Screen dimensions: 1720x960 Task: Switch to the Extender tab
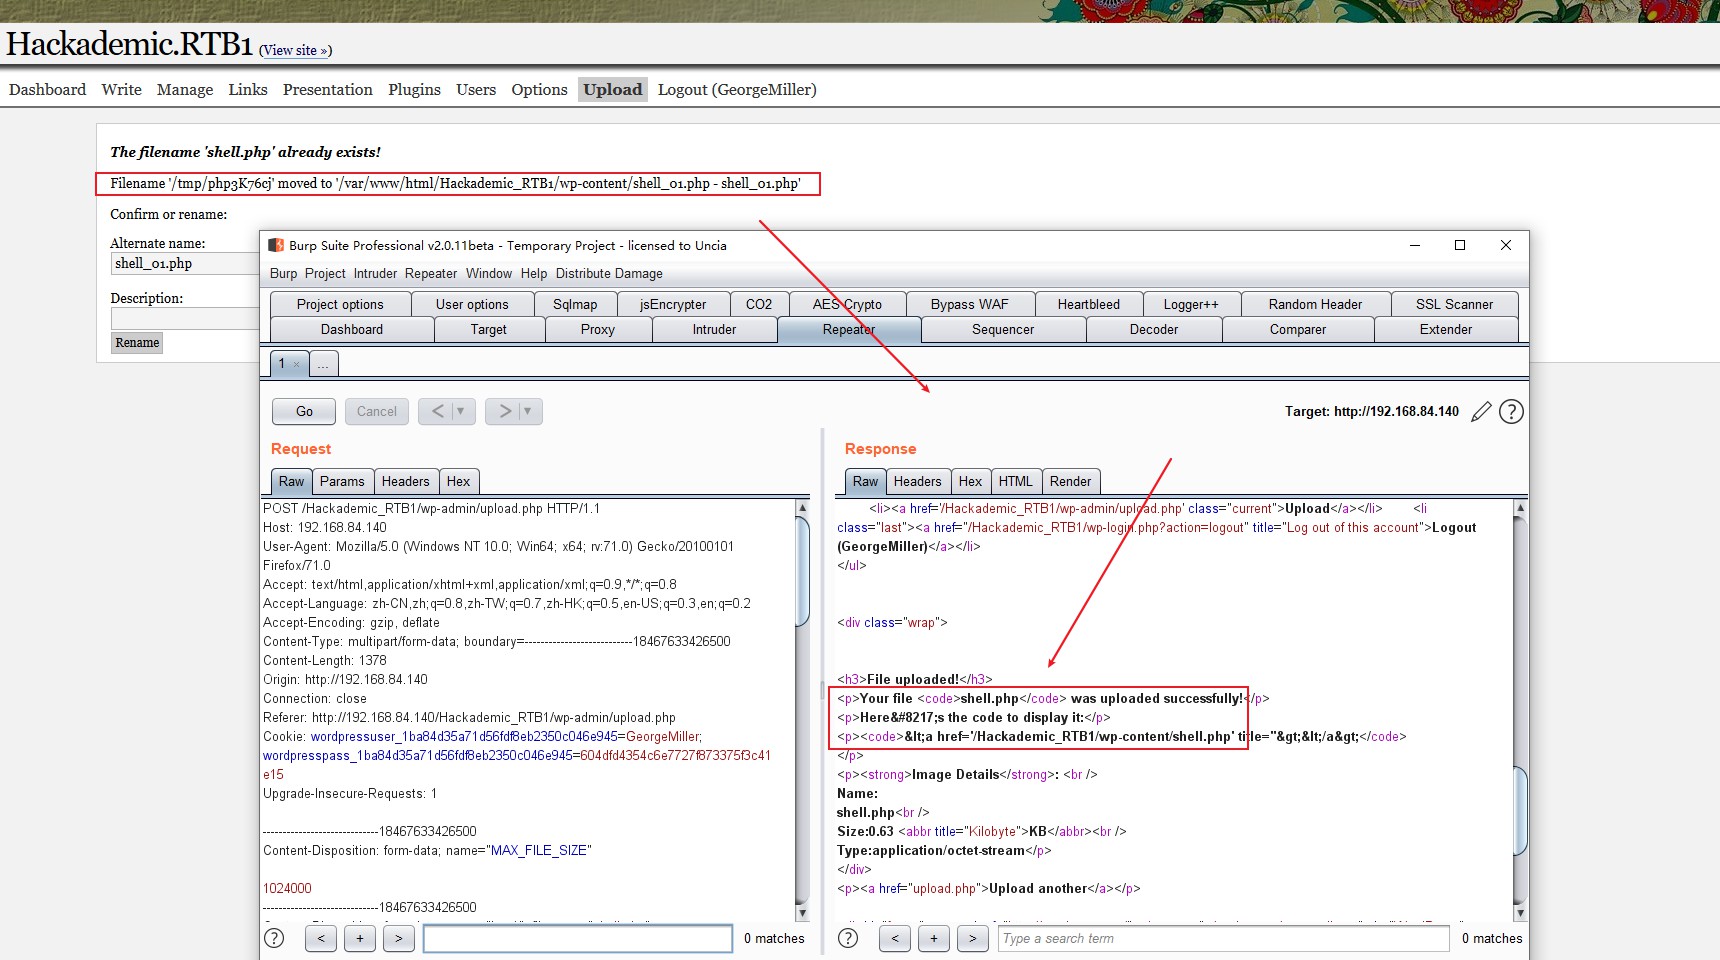[1446, 329]
